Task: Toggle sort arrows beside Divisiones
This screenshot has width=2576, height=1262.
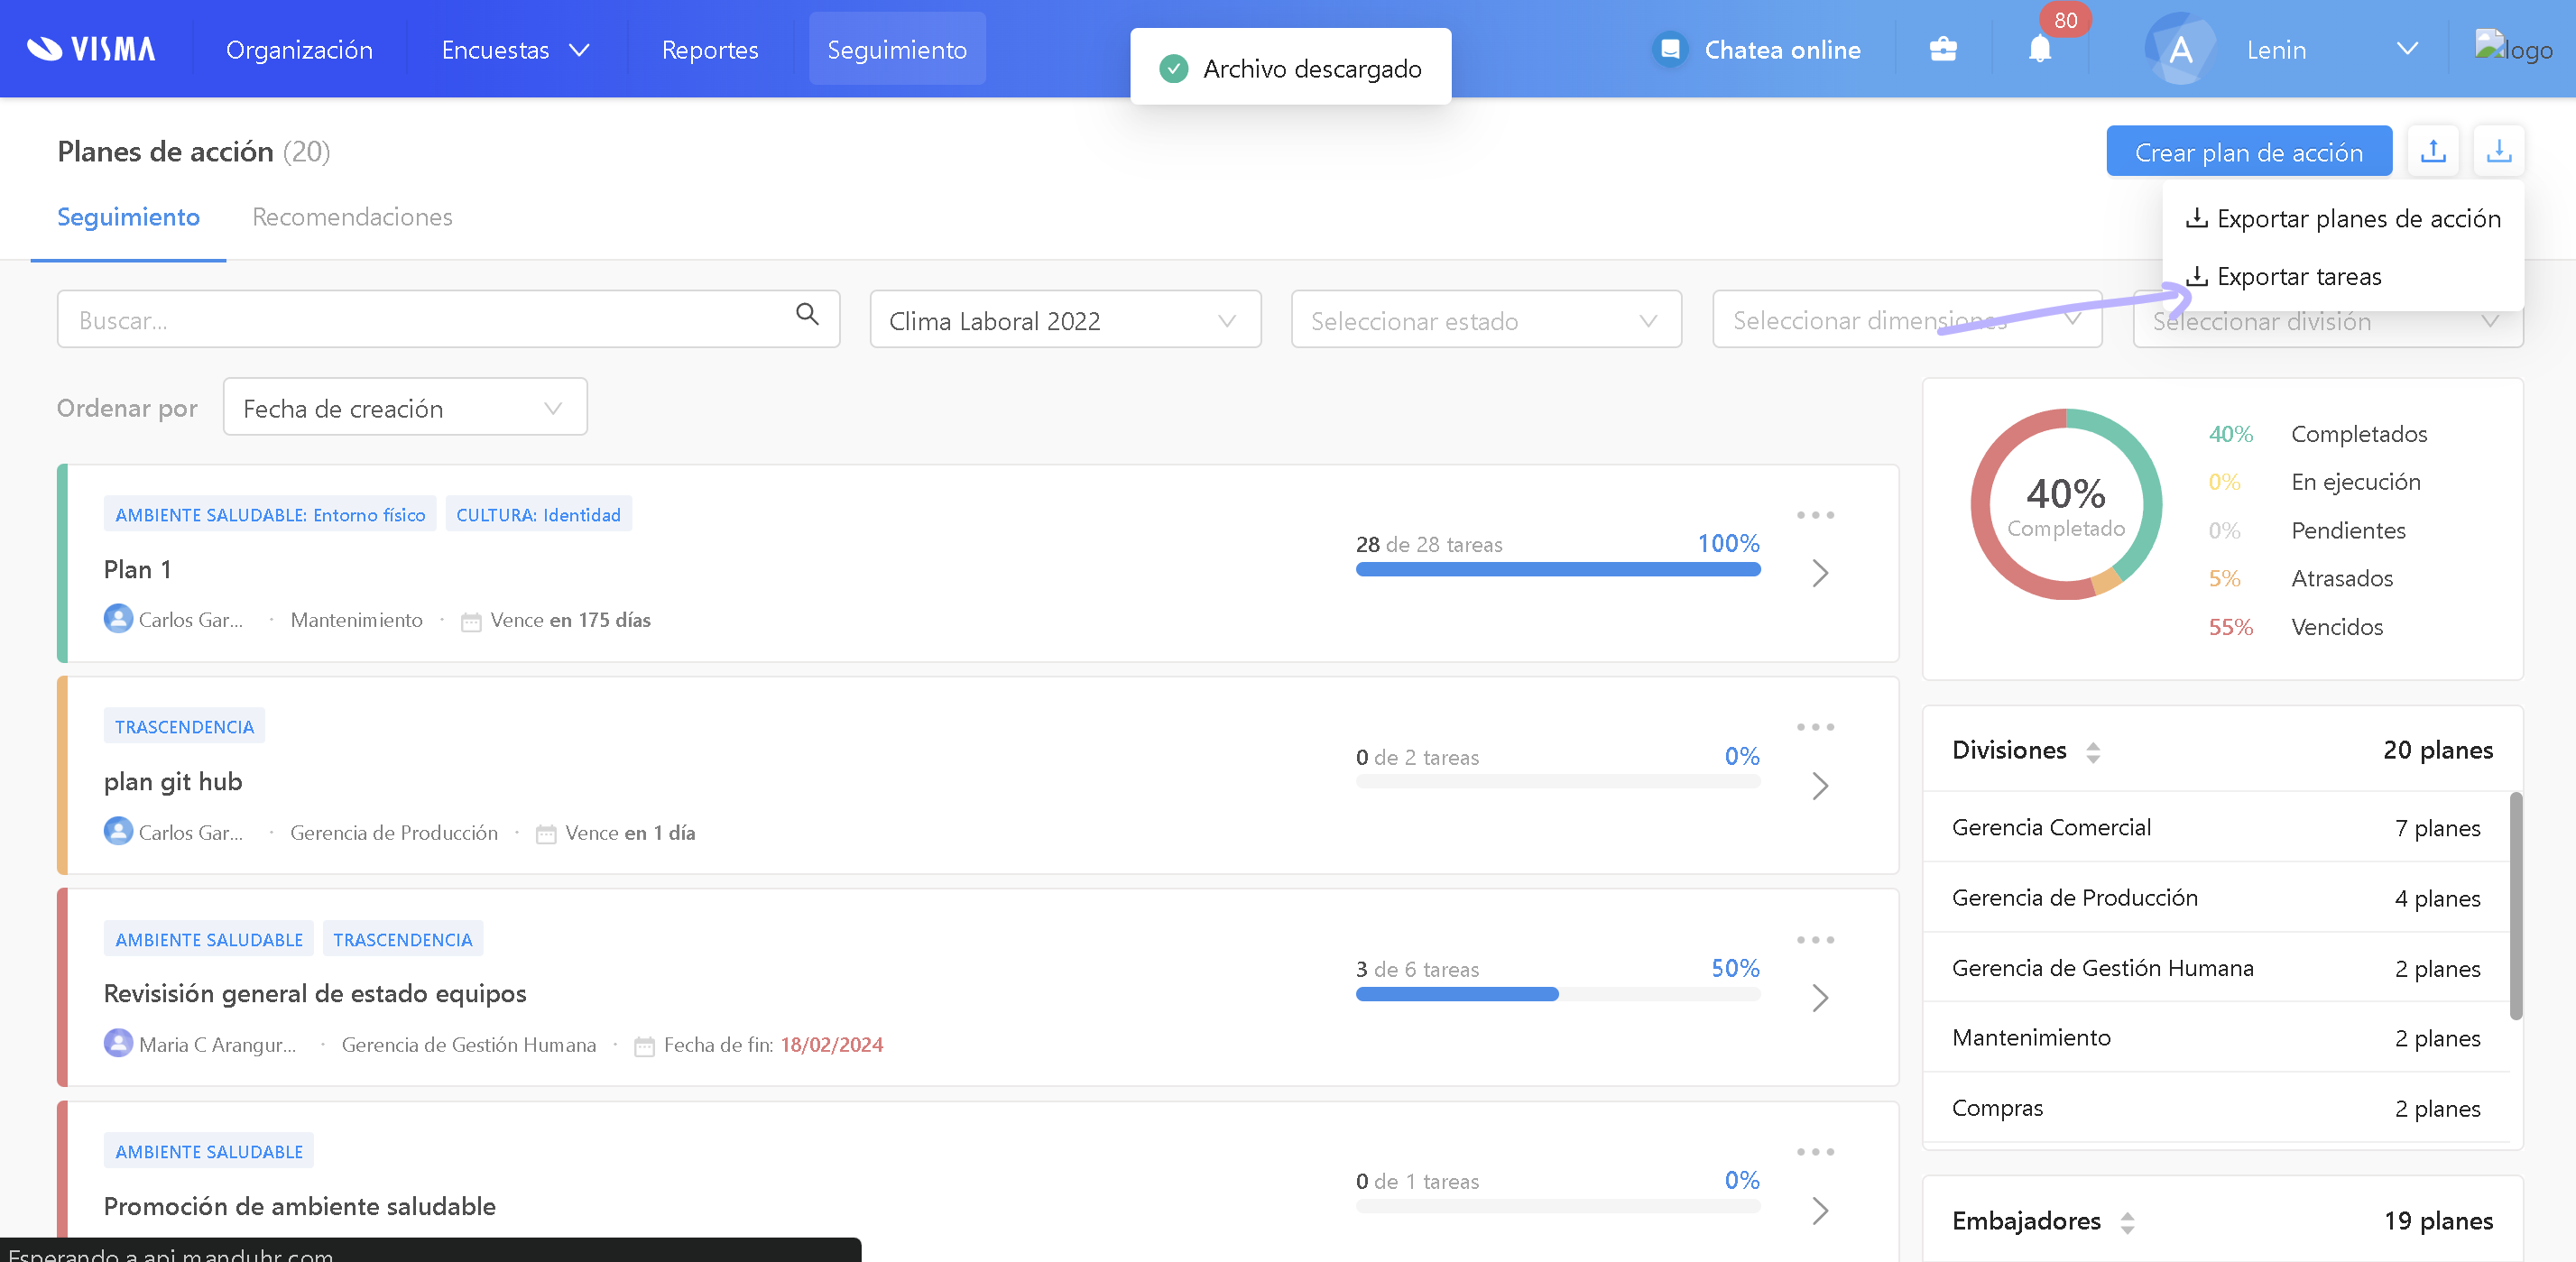Action: 2093,752
